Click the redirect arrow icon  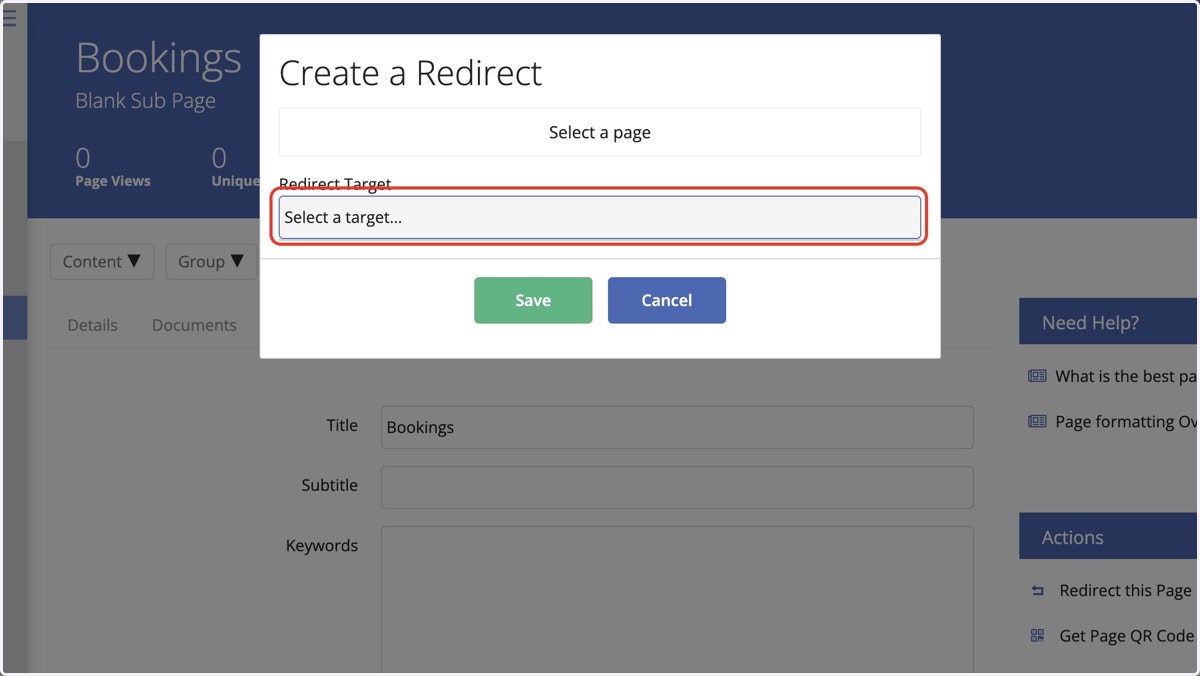[x=1037, y=591]
